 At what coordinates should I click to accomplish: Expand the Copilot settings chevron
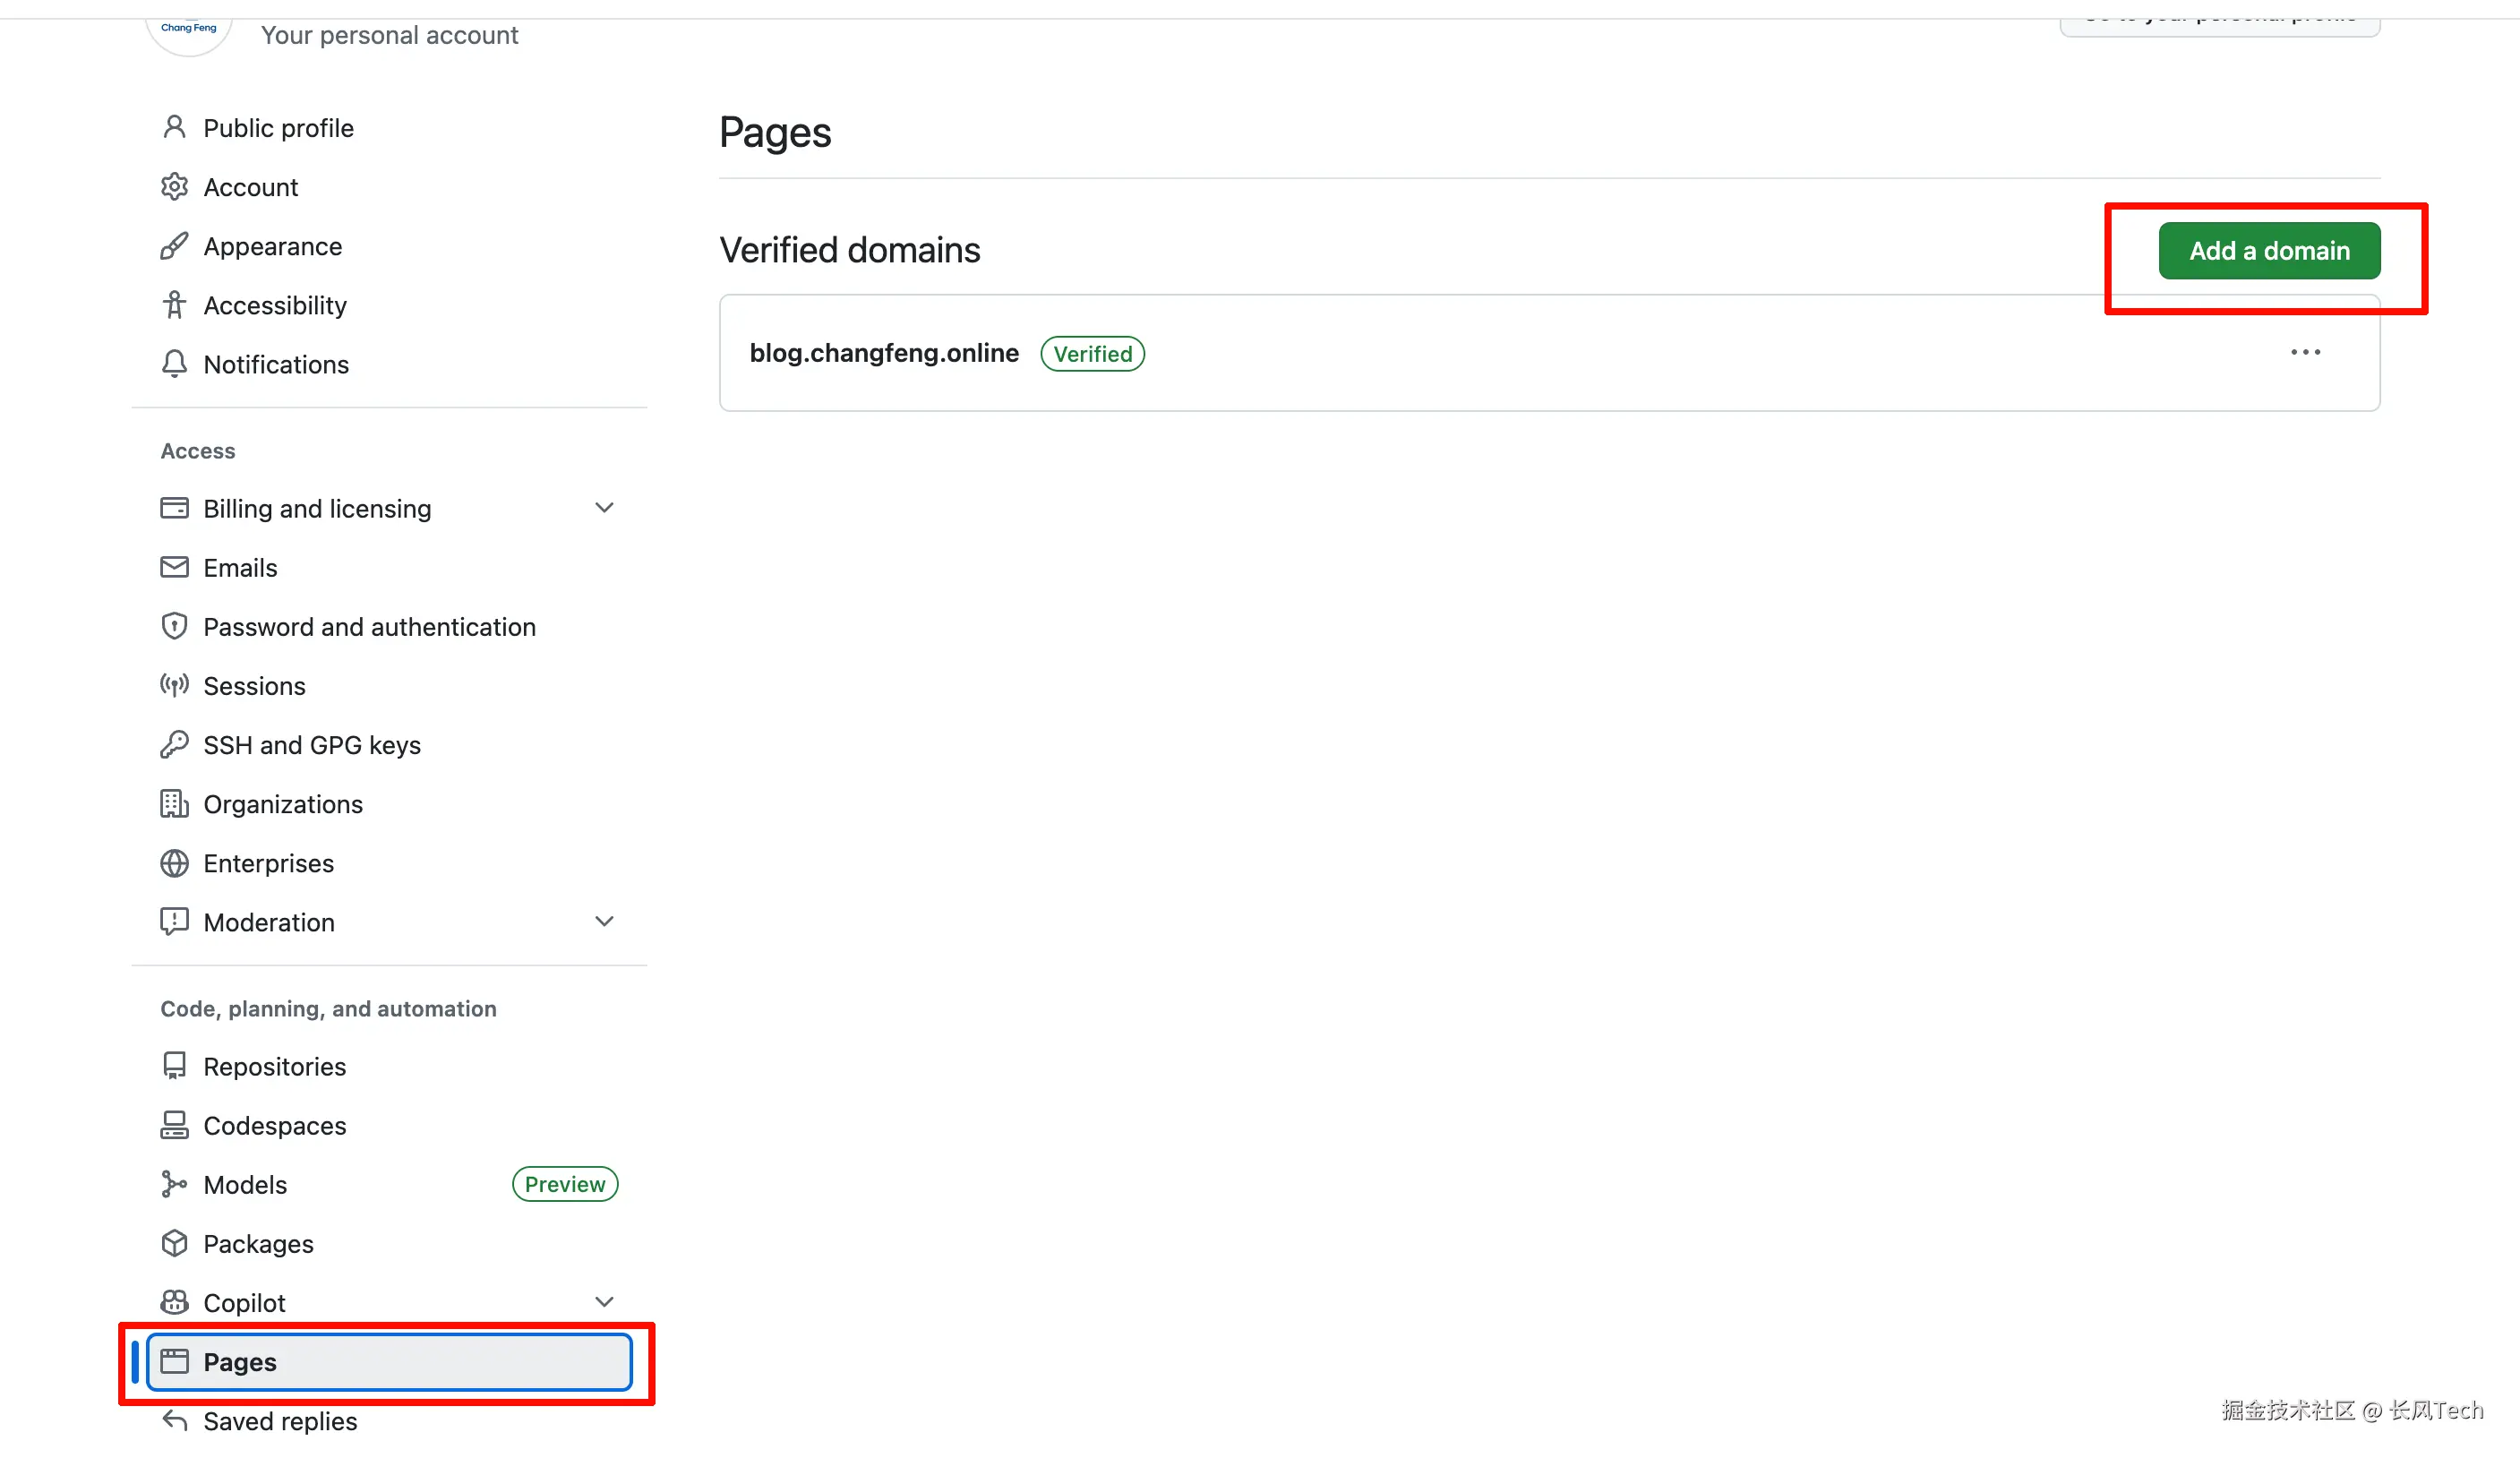pos(604,1302)
